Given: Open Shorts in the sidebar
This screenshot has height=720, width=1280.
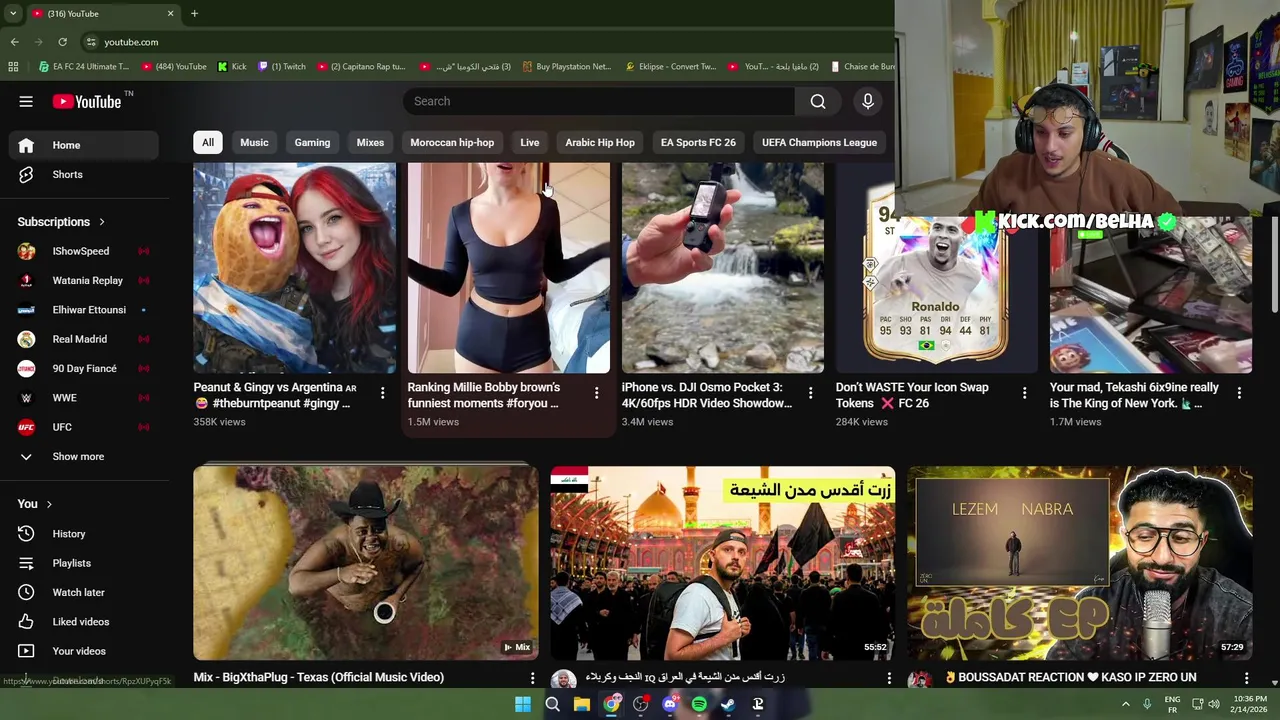Looking at the screenshot, I should tap(86, 174).
